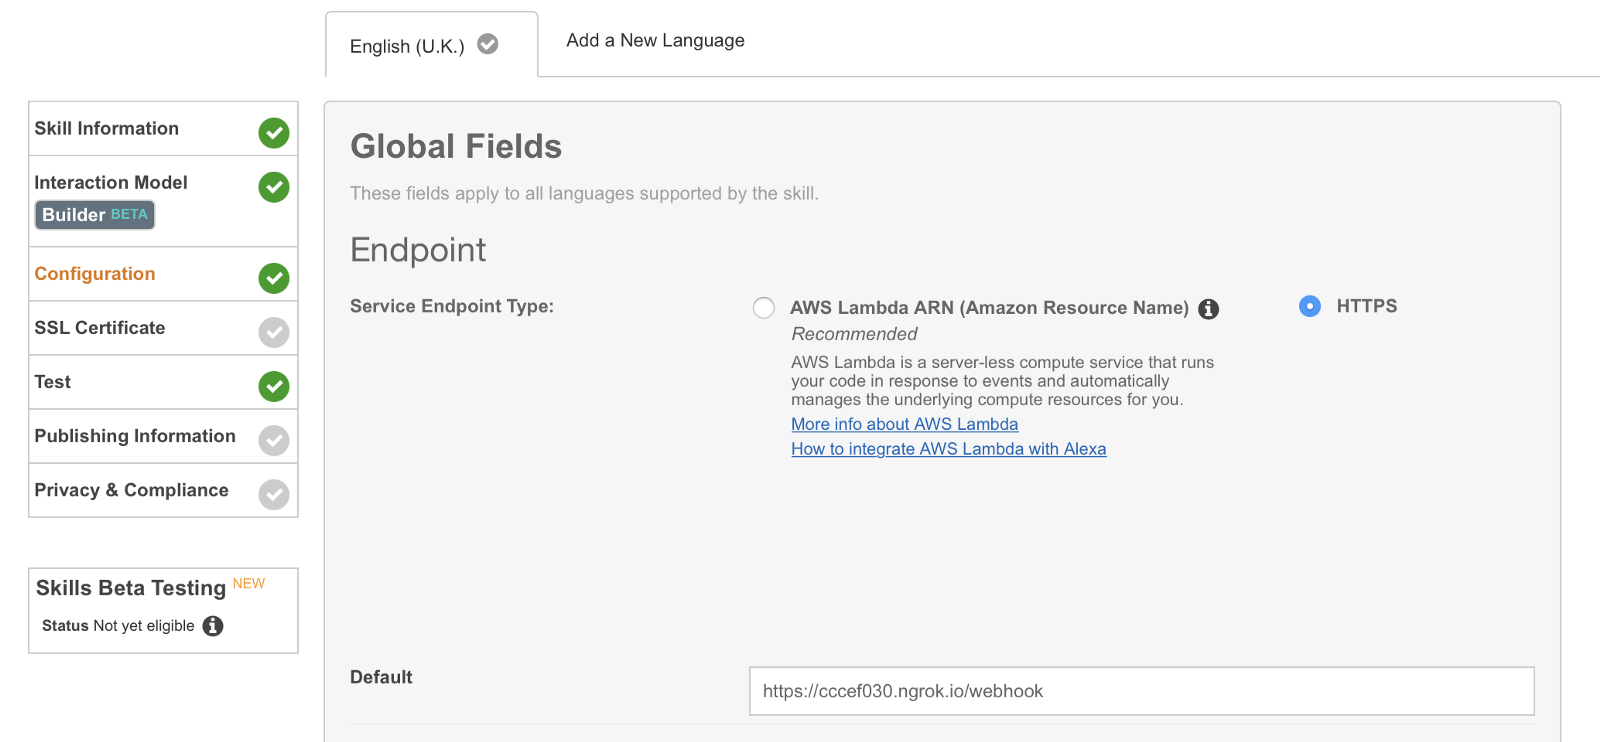Open the SSL Certificate section
1600x742 pixels.
click(x=100, y=328)
